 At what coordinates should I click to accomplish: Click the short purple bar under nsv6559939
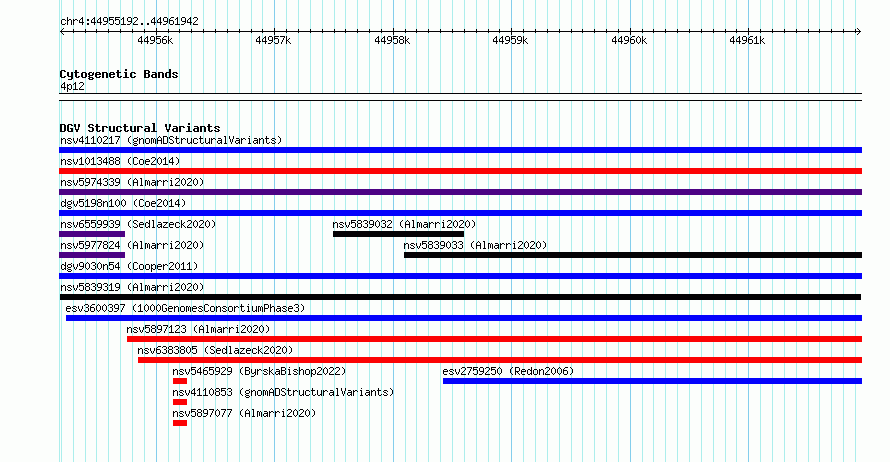coord(92,234)
